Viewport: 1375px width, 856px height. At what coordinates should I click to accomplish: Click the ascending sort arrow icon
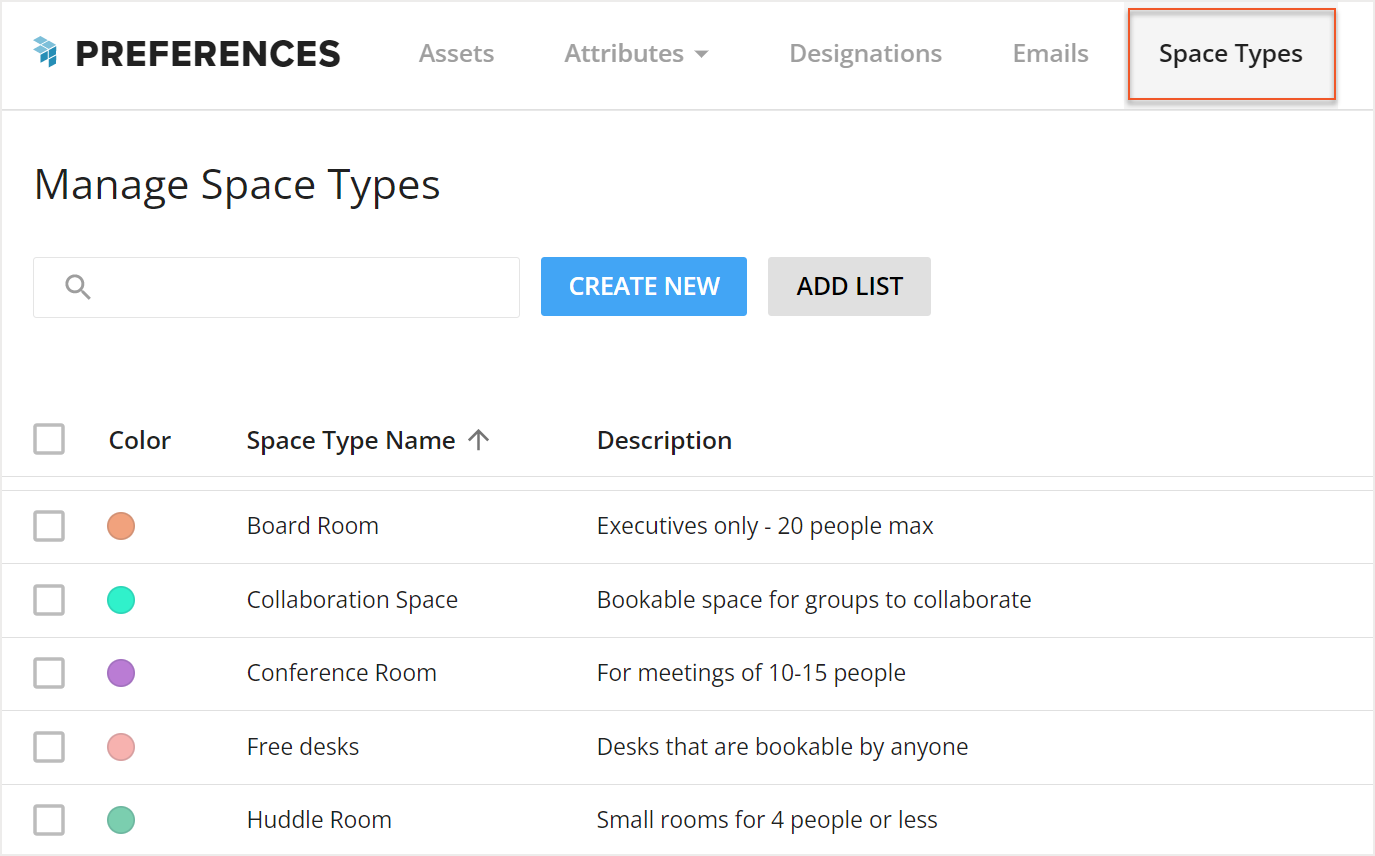tap(480, 439)
